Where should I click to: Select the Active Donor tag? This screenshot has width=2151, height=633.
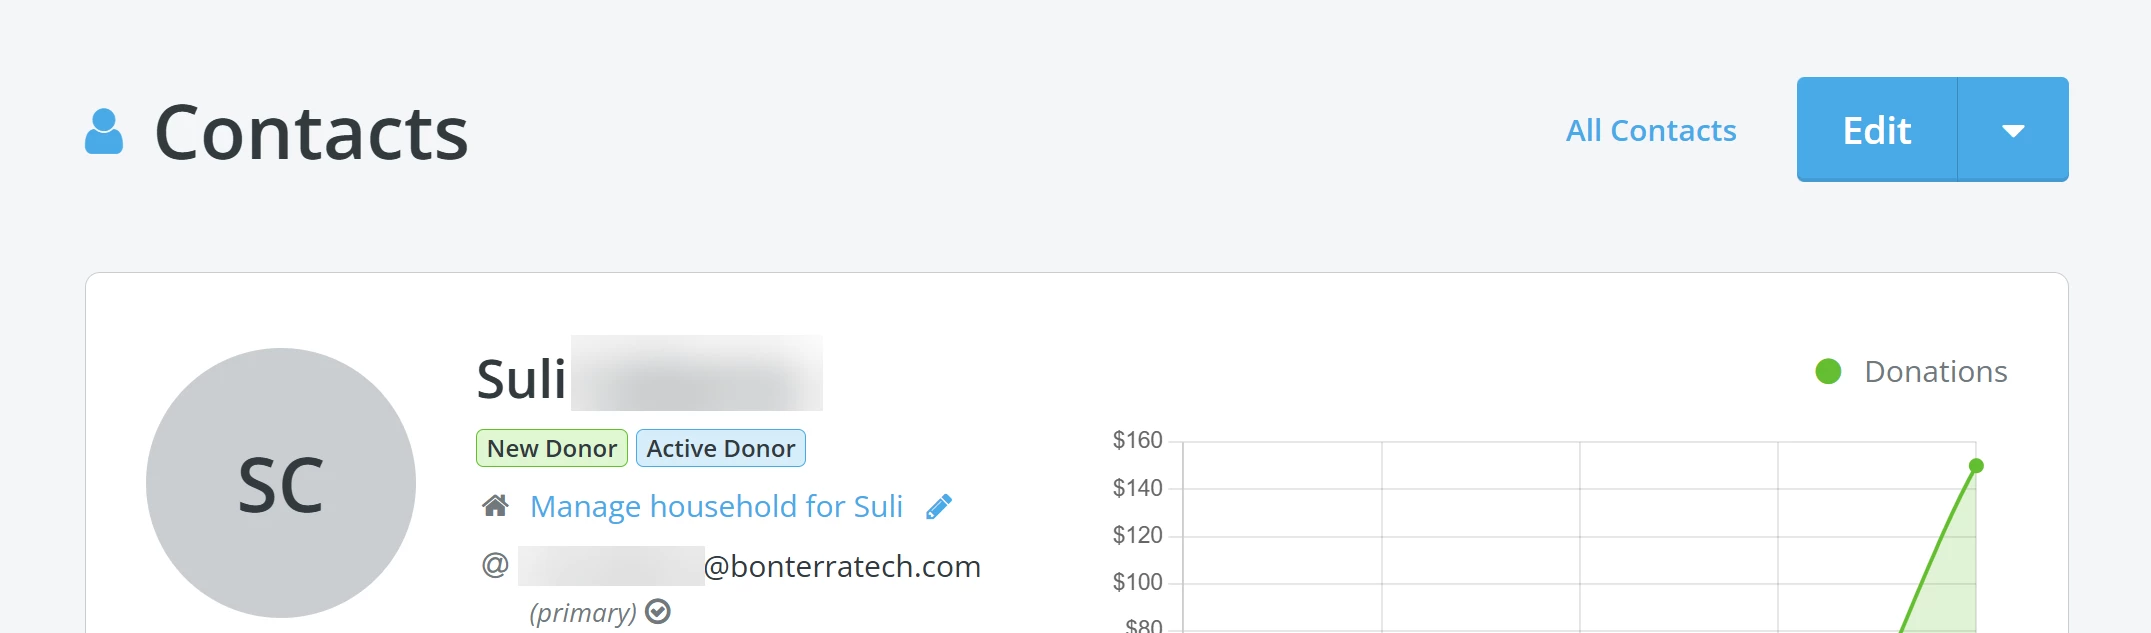coord(720,448)
